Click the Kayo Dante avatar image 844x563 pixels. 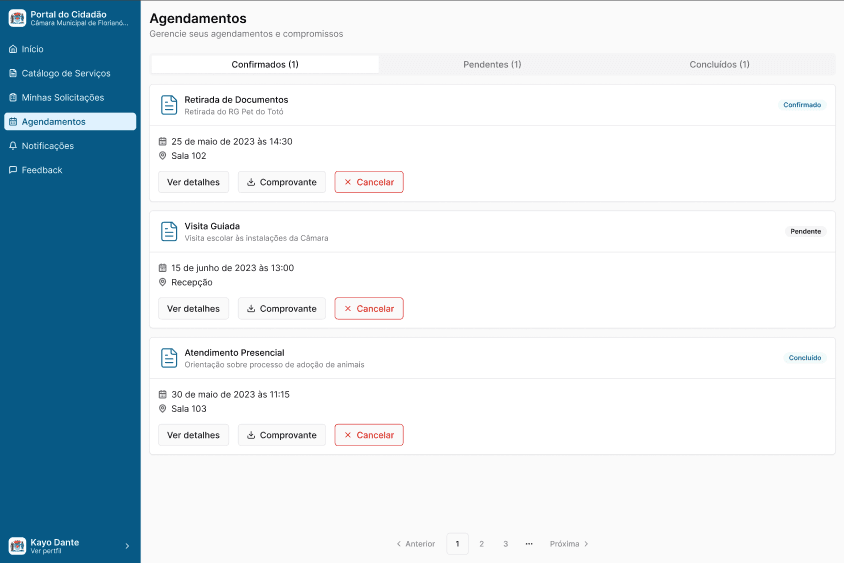17,546
